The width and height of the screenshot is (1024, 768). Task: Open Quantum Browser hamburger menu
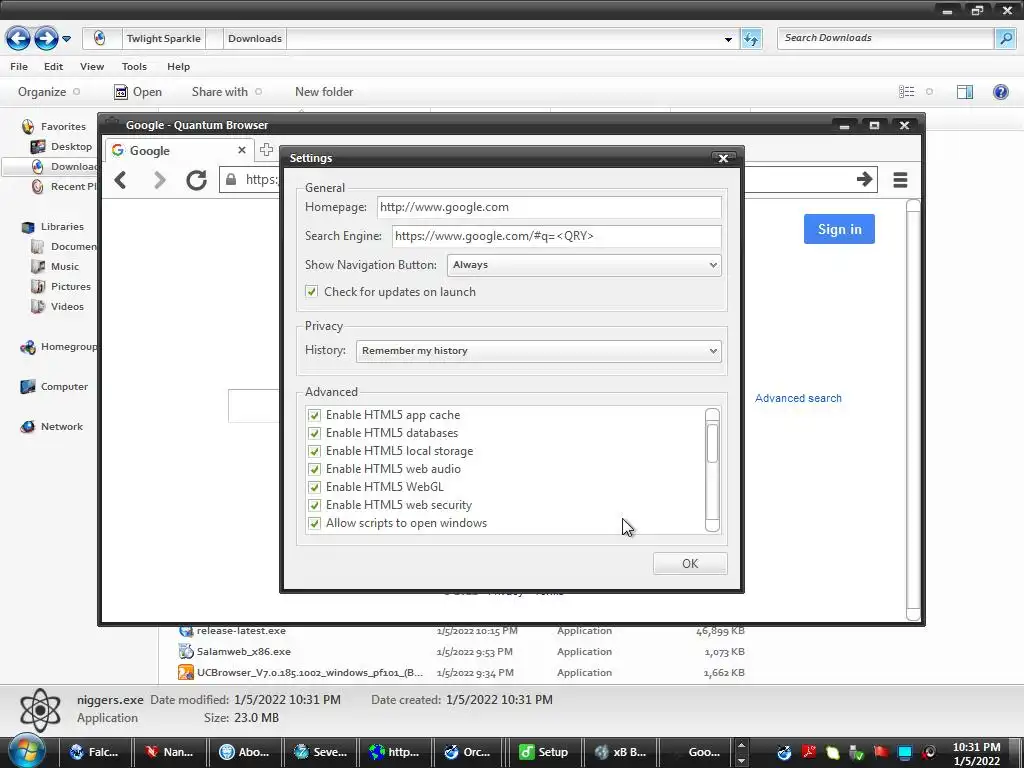coord(900,180)
